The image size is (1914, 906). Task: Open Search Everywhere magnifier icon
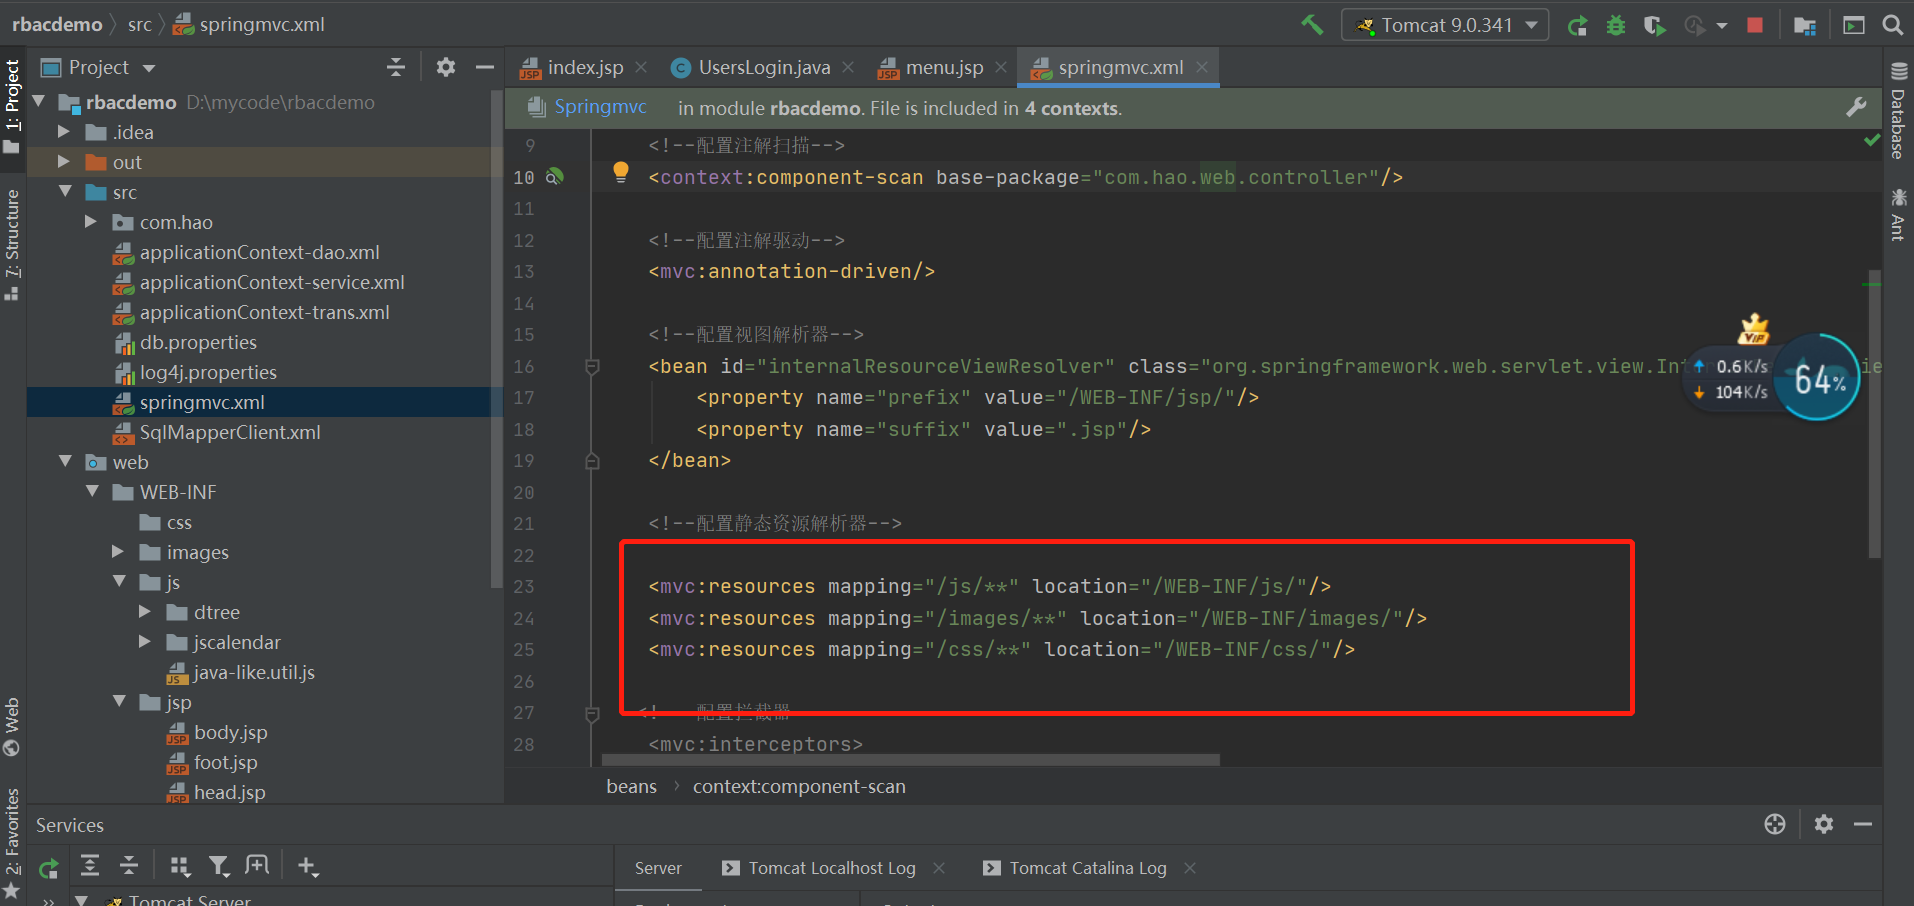coord(1892,25)
